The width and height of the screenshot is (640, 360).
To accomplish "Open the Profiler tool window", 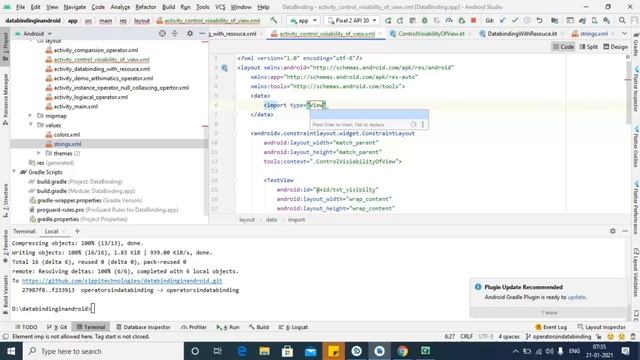I will [x=194, y=327].
